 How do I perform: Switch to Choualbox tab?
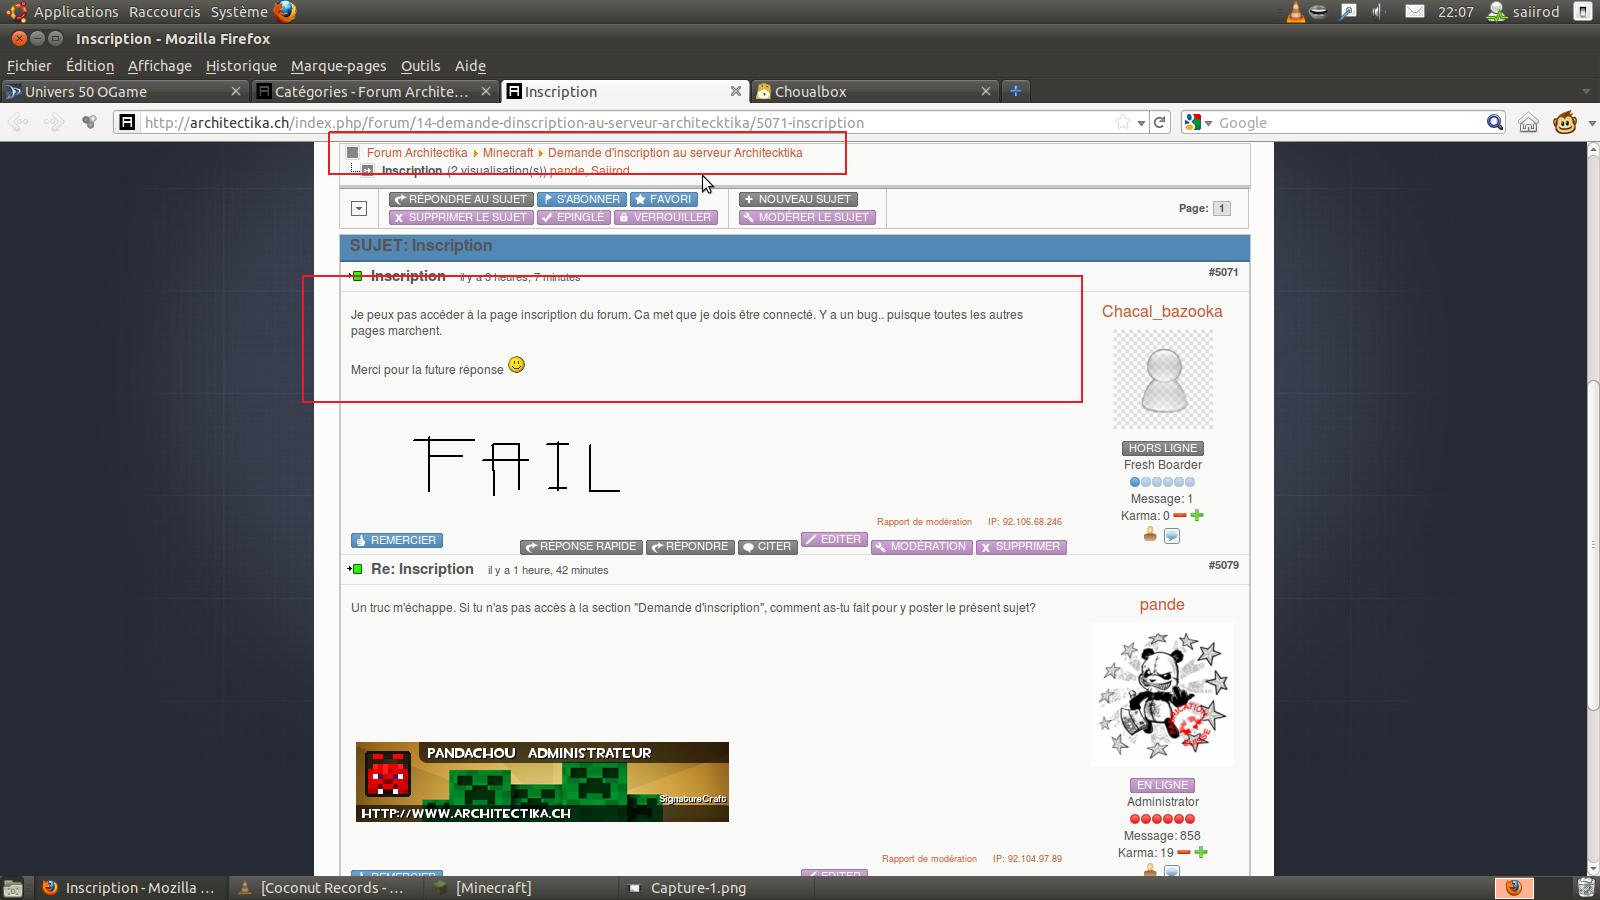(x=874, y=91)
